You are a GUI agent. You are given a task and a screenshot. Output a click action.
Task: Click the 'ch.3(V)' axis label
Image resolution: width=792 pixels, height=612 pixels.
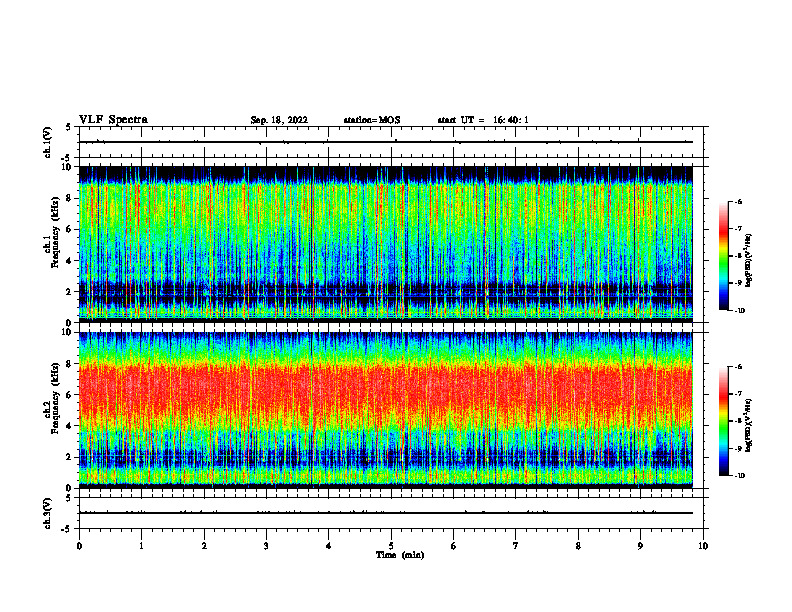tap(47, 513)
